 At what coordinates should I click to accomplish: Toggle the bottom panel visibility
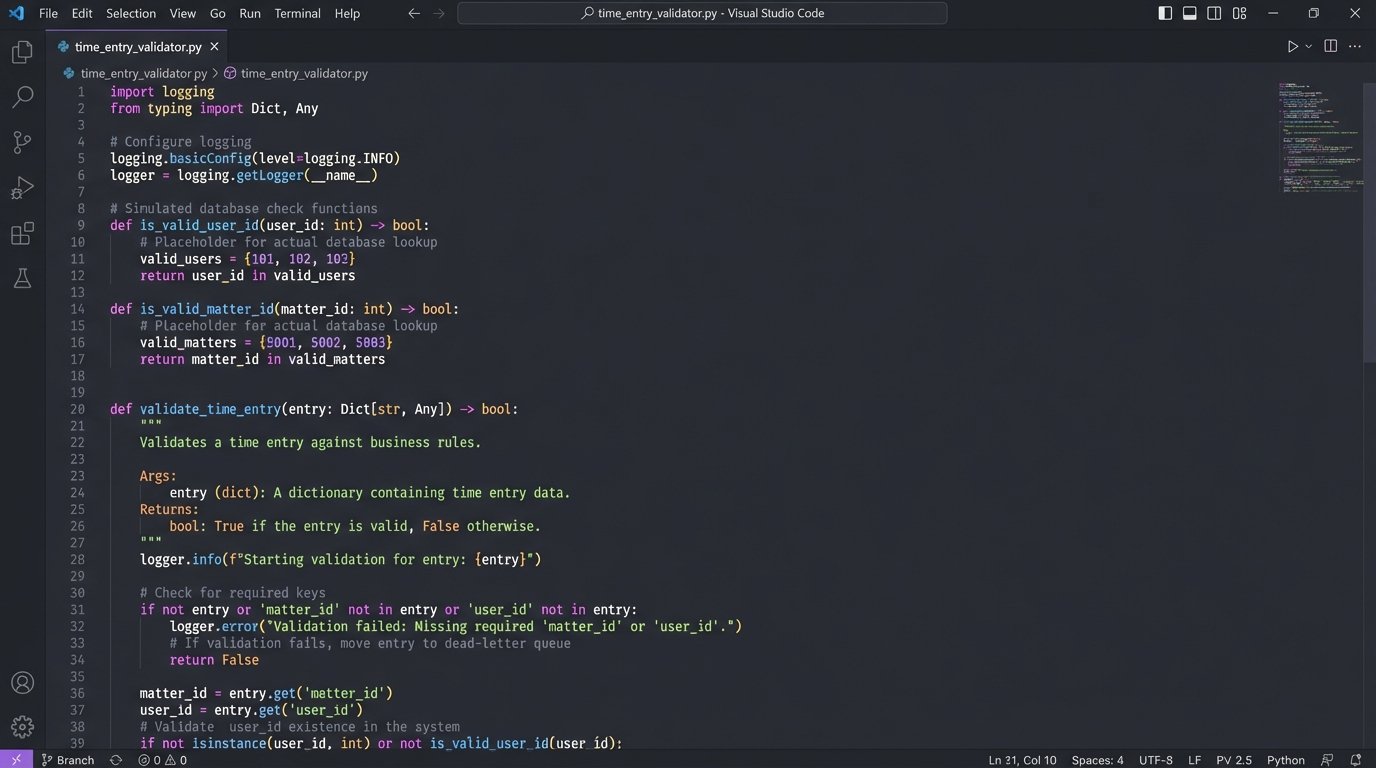1190,13
